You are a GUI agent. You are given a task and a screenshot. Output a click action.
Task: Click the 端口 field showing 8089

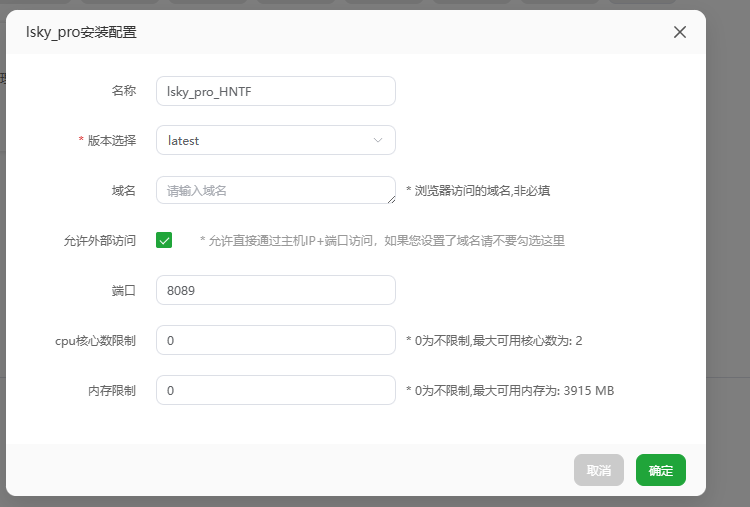276,290
